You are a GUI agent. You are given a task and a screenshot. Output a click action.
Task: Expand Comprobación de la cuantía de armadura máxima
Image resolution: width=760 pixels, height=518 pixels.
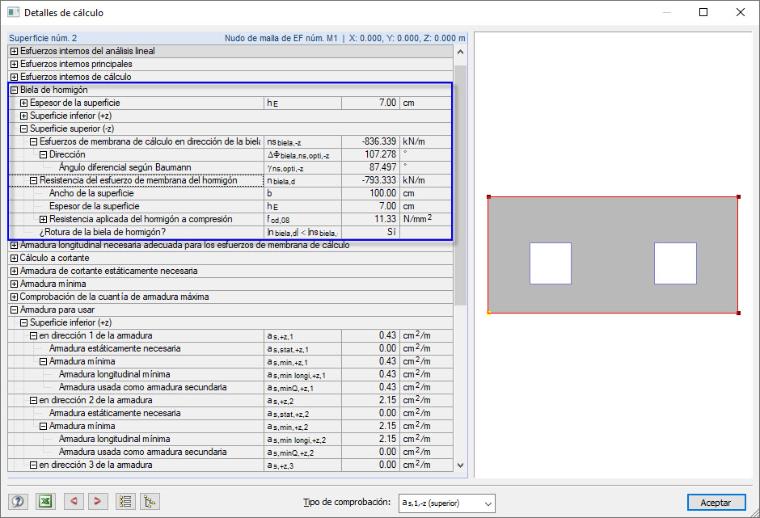[x=14, y=297]
